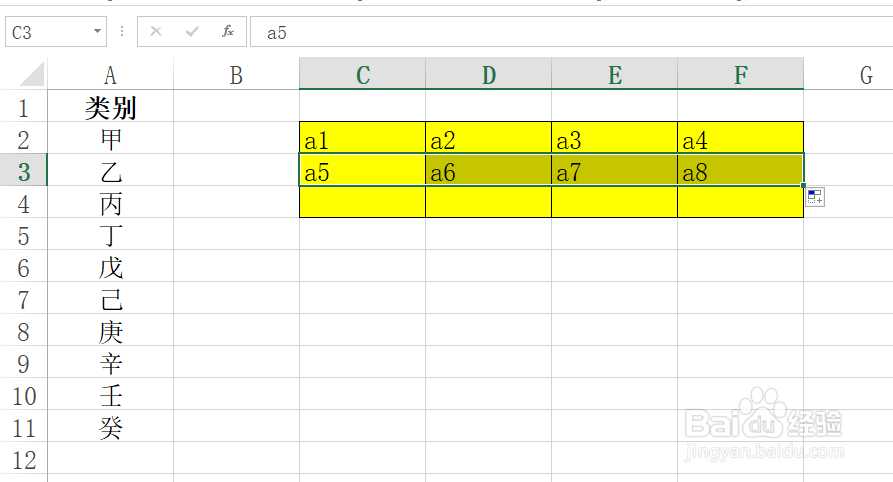Click the Select All corner triangle
Image resolution: width=893 pixels, height=482 pixels.
27,74
